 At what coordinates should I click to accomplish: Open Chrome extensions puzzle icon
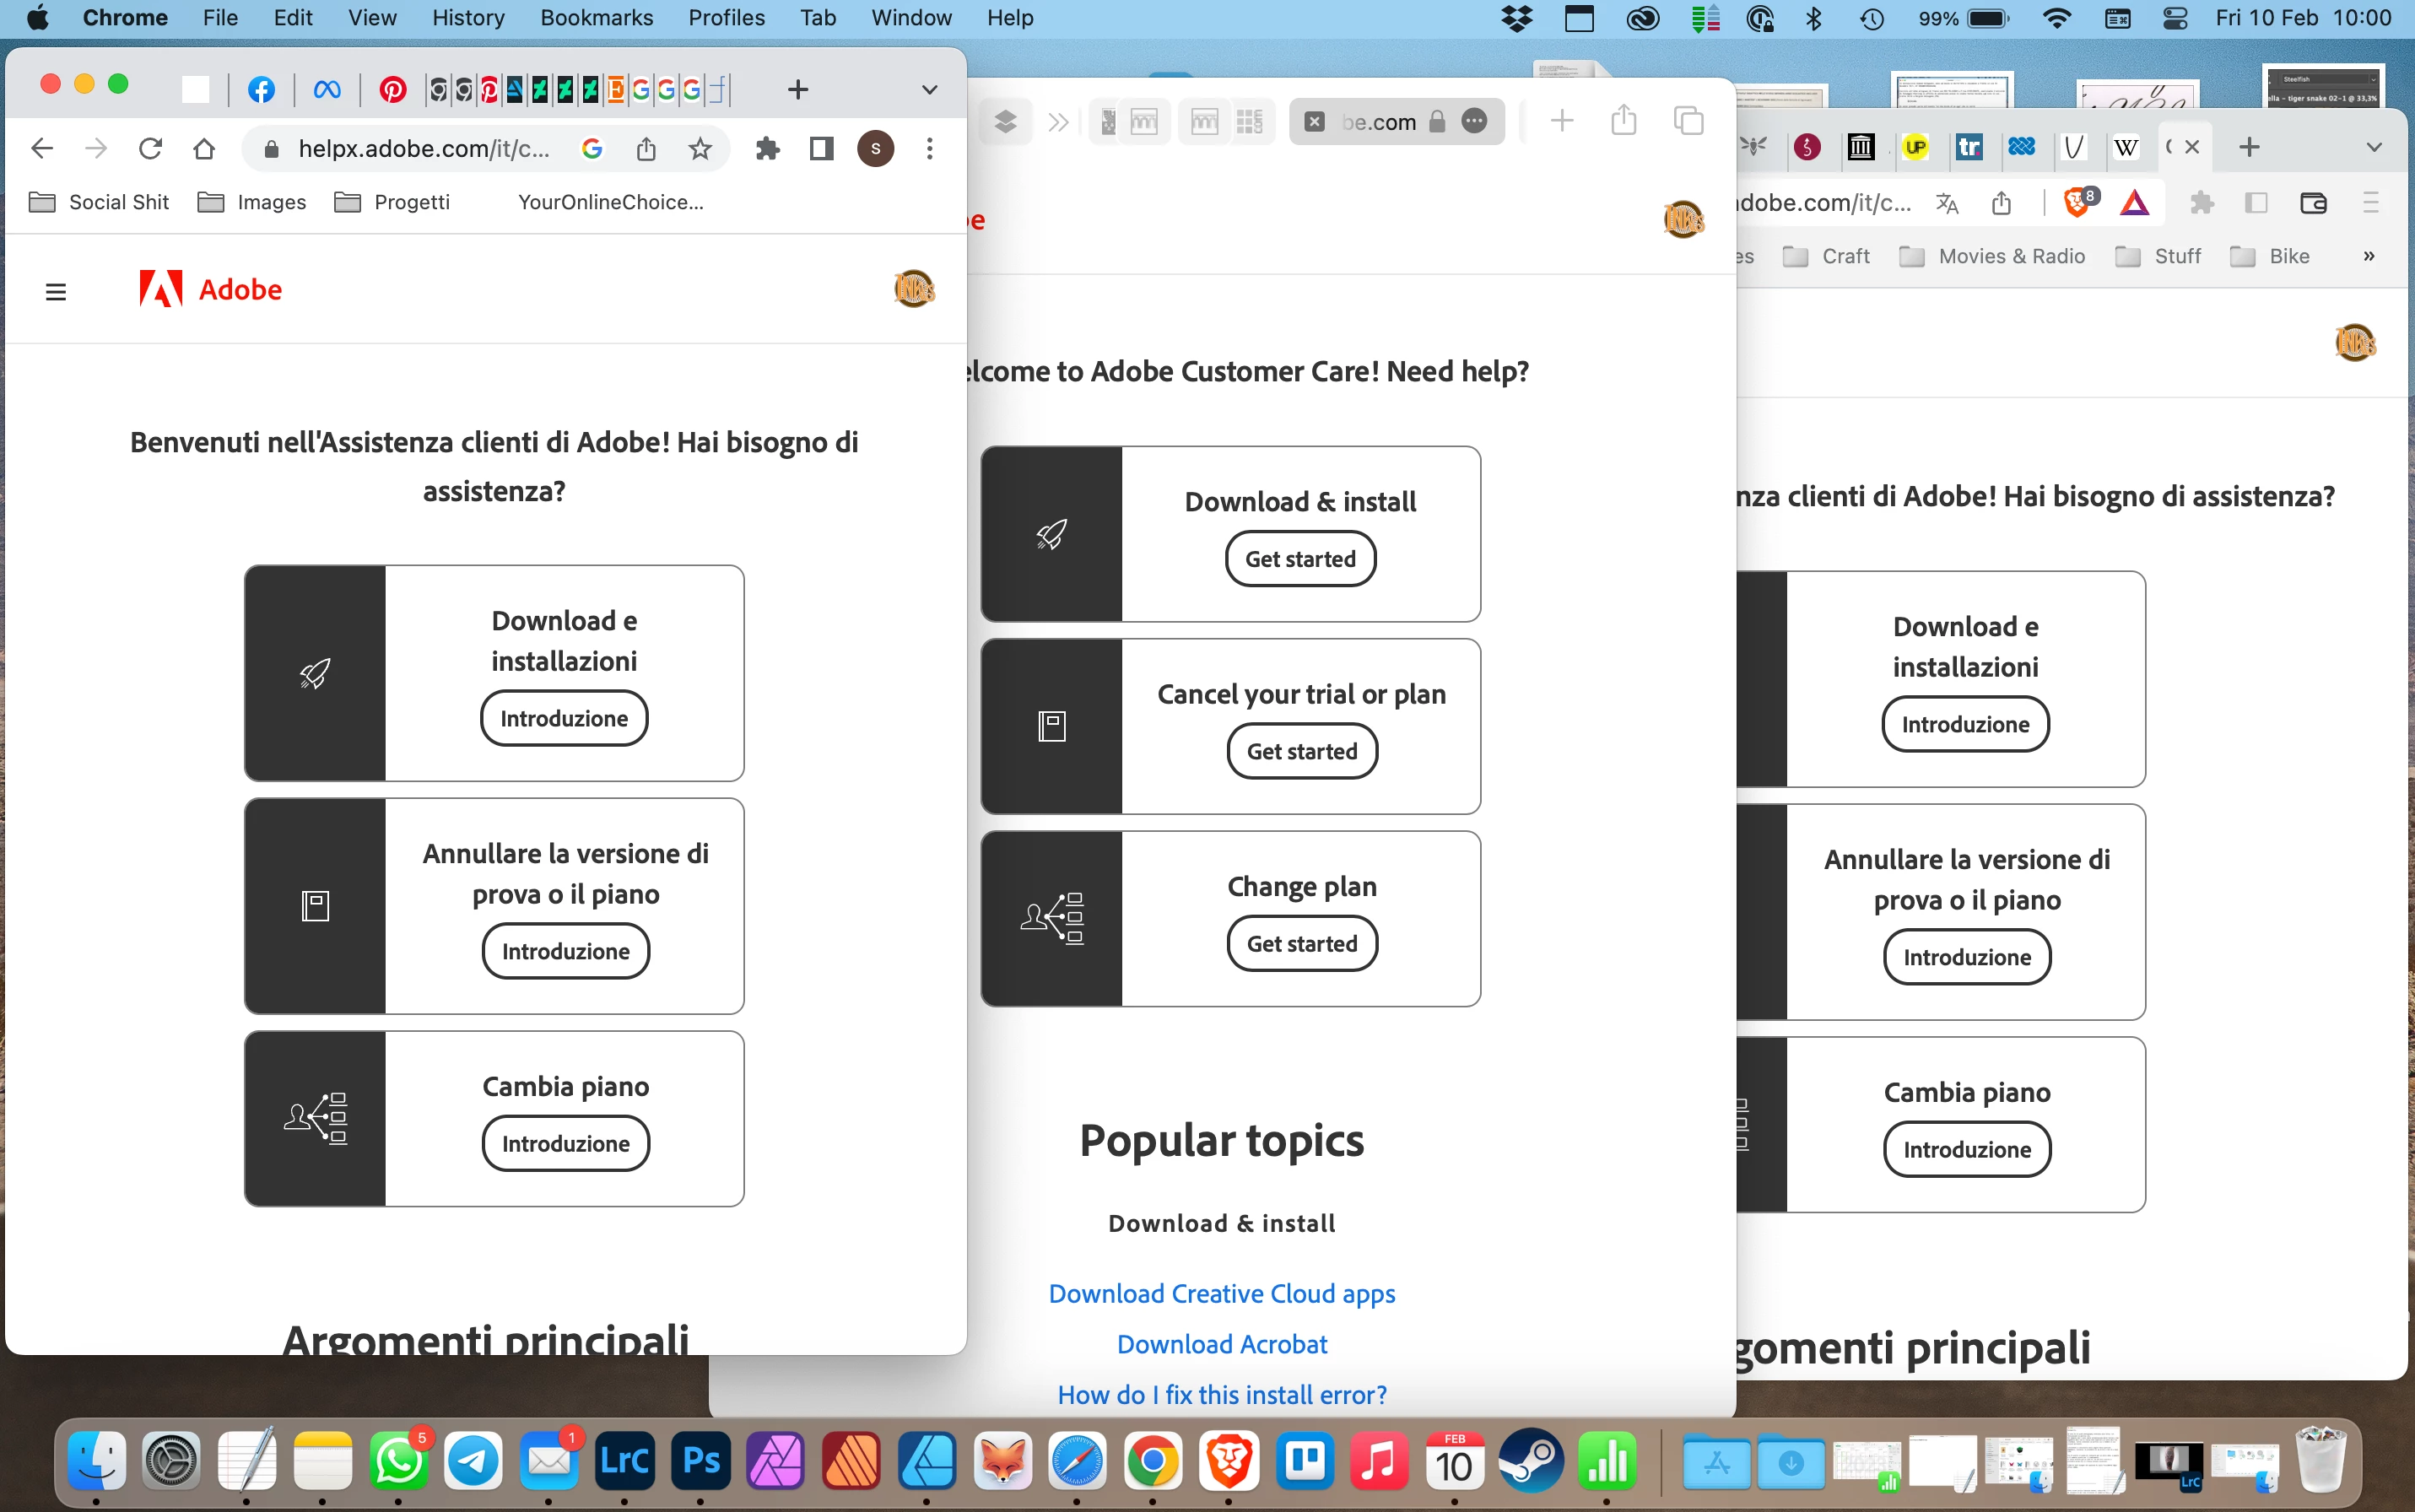767,149
